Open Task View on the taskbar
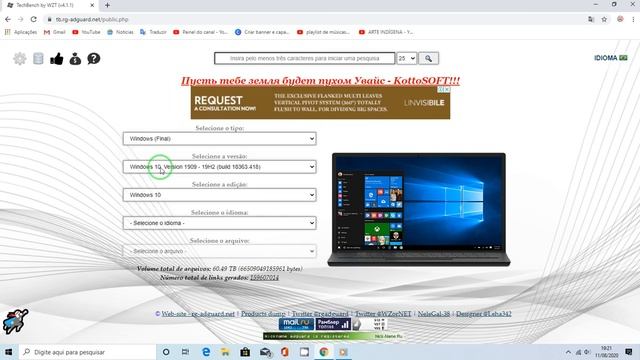 (185, 352)
